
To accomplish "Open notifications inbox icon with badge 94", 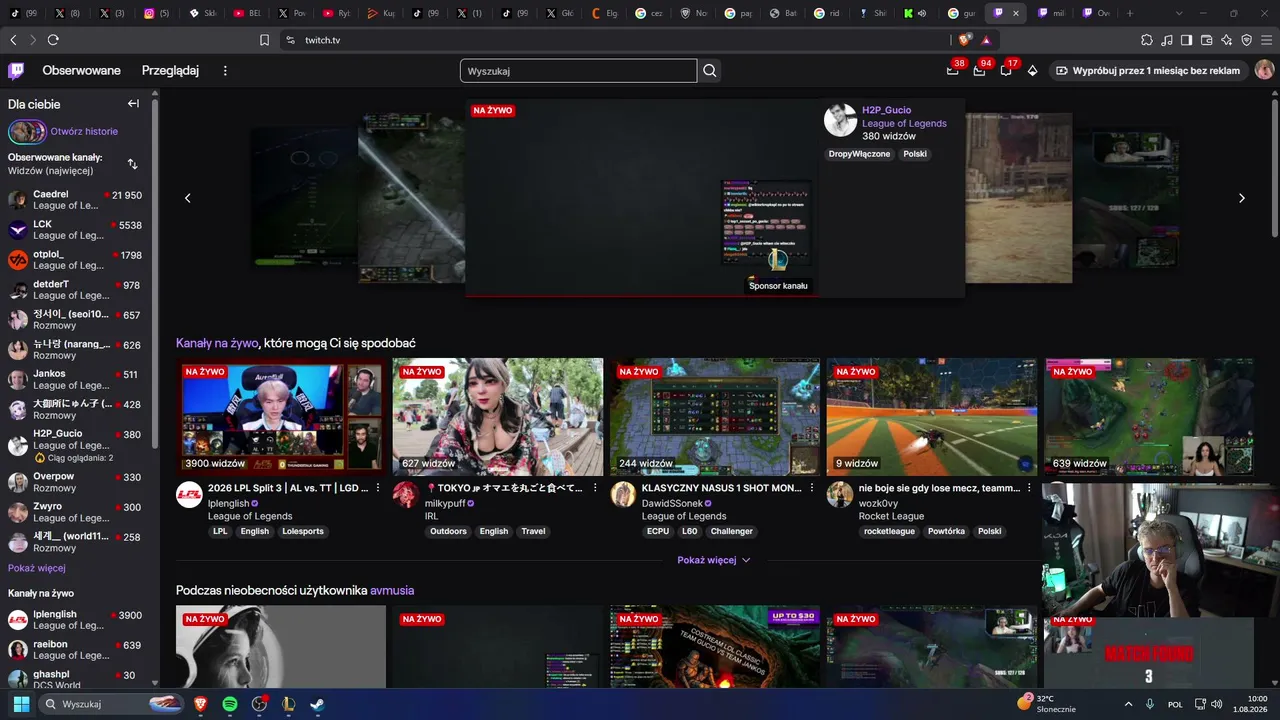I will [979, 71].
